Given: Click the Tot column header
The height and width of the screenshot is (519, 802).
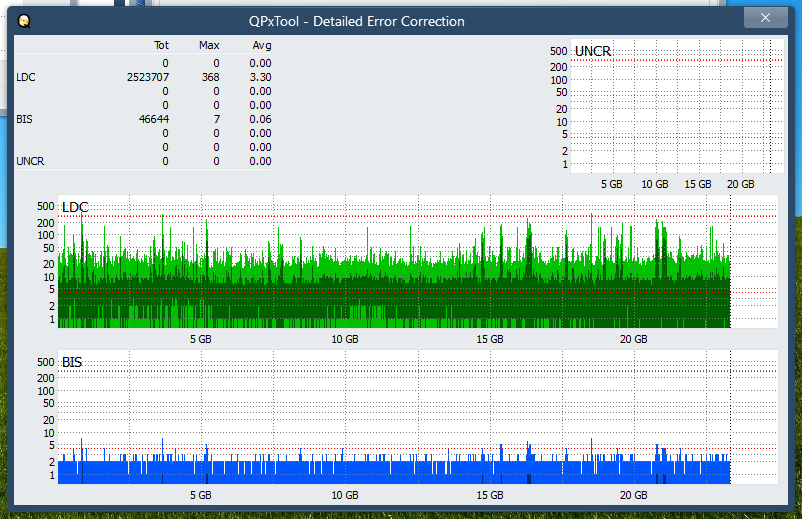Looking at the screenshot, I should tap(161, 45).
